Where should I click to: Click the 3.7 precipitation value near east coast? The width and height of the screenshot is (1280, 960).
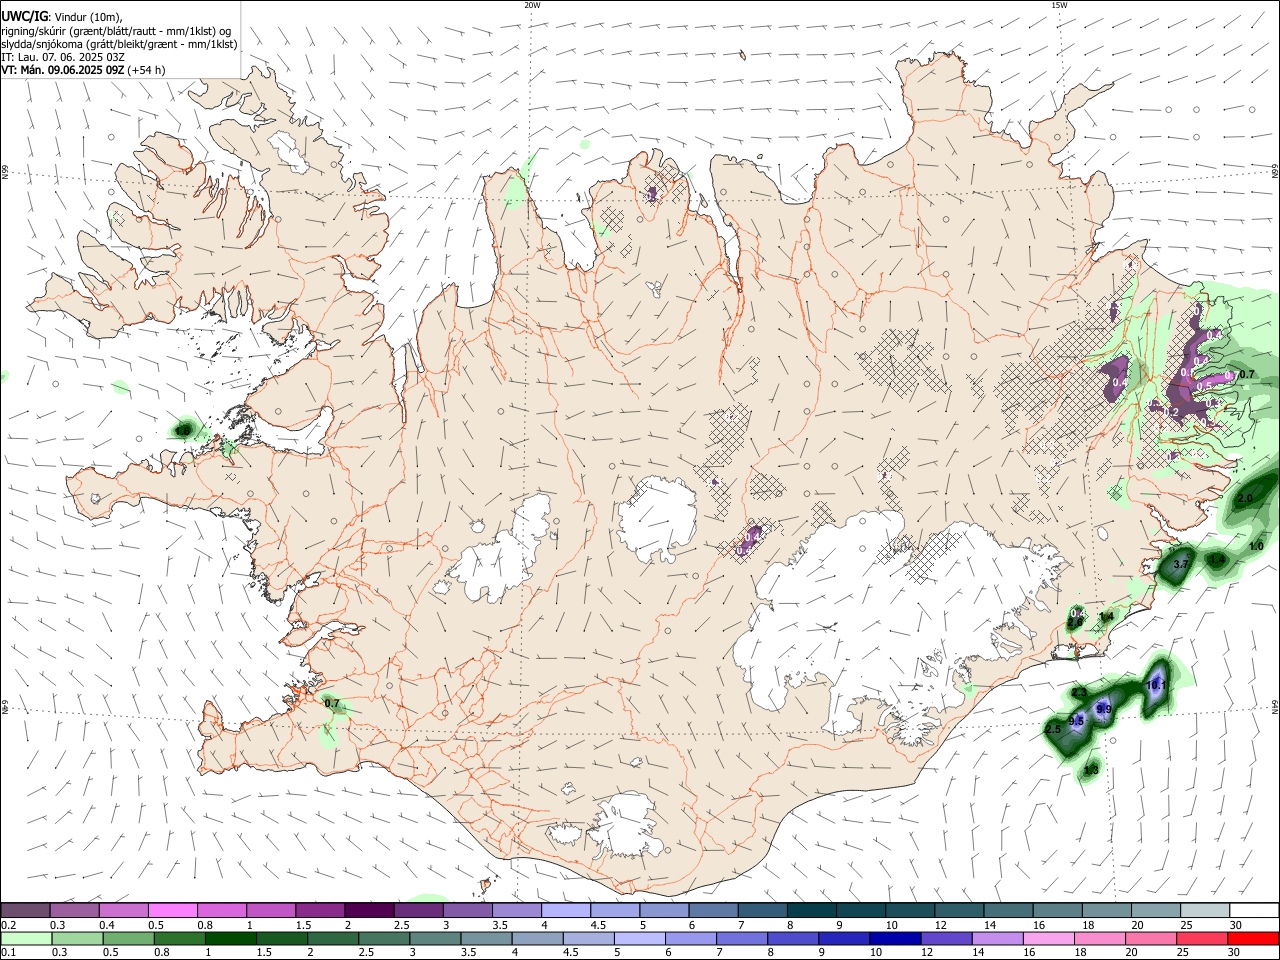pyautogui.click(x=1180, y=564)
